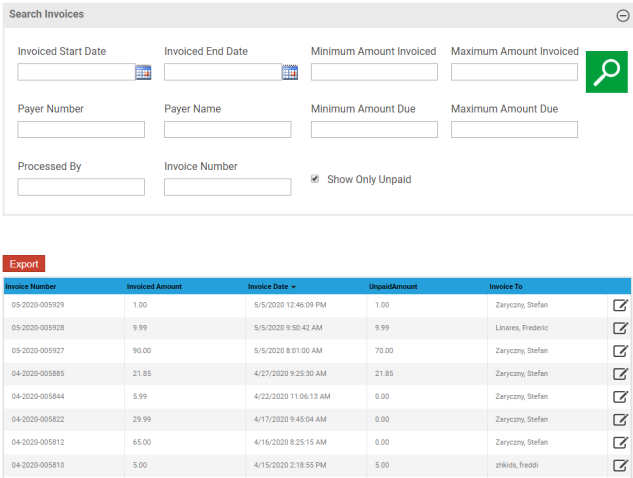Screen dimensions: 633x478
Task: Open calendar picker for Invoiced Start Date
Action: coord(143,72)
